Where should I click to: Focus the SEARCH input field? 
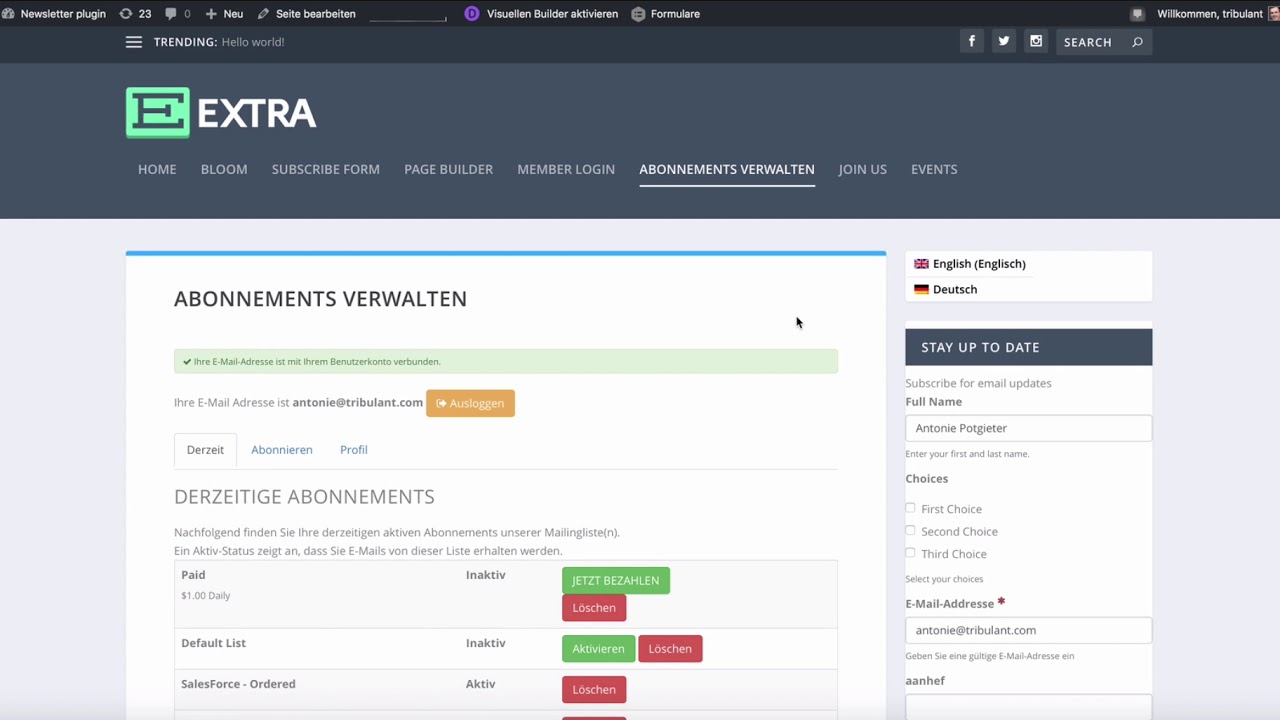pyautogui.click(x=1090, y=42)
